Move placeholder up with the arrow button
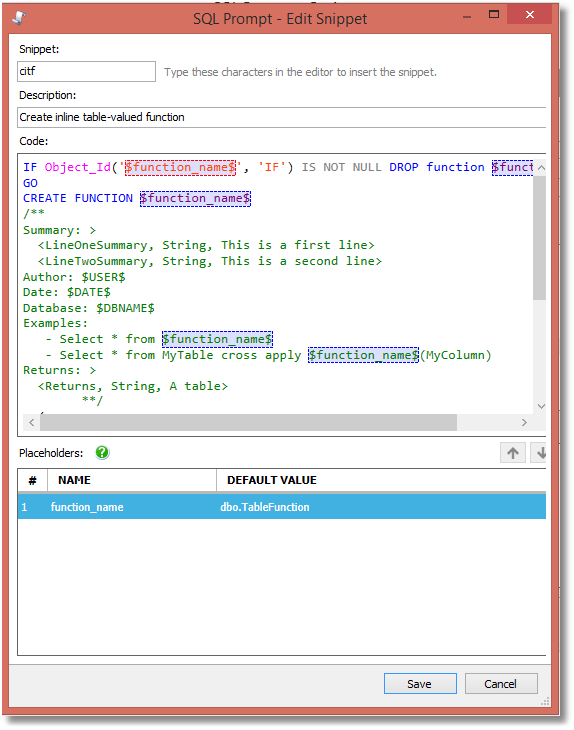This screenshot has width=574, height=730. click(x=513, y=453)
